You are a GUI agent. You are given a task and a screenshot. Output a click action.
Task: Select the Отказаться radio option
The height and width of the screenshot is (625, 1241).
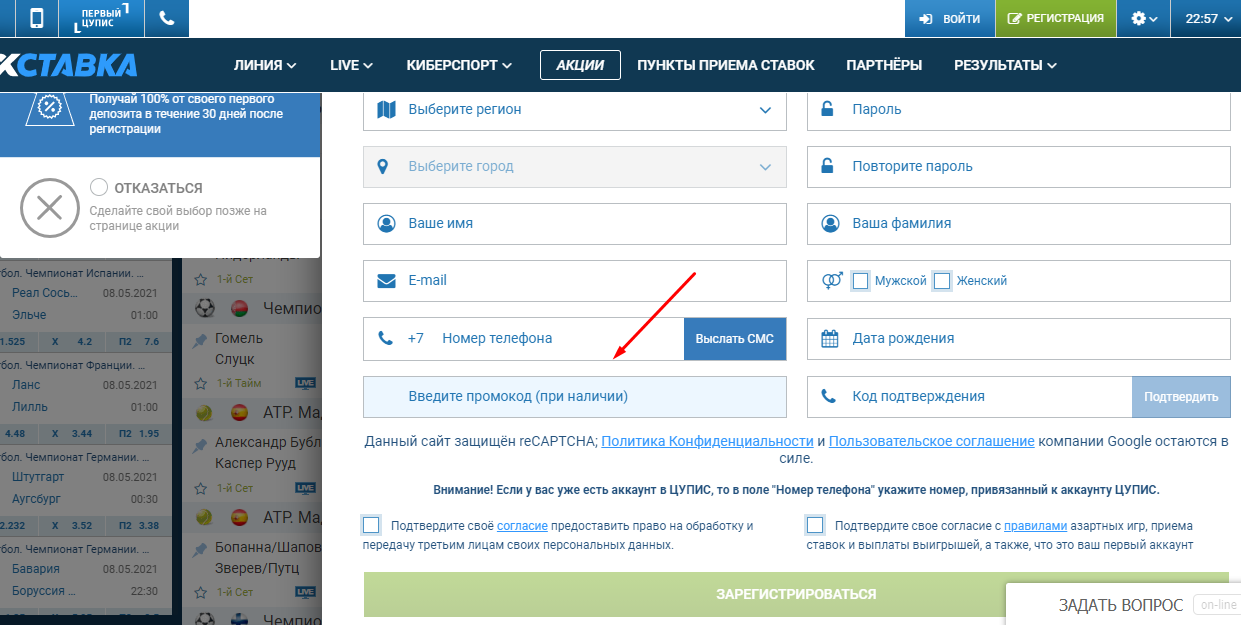click(99, 187)
